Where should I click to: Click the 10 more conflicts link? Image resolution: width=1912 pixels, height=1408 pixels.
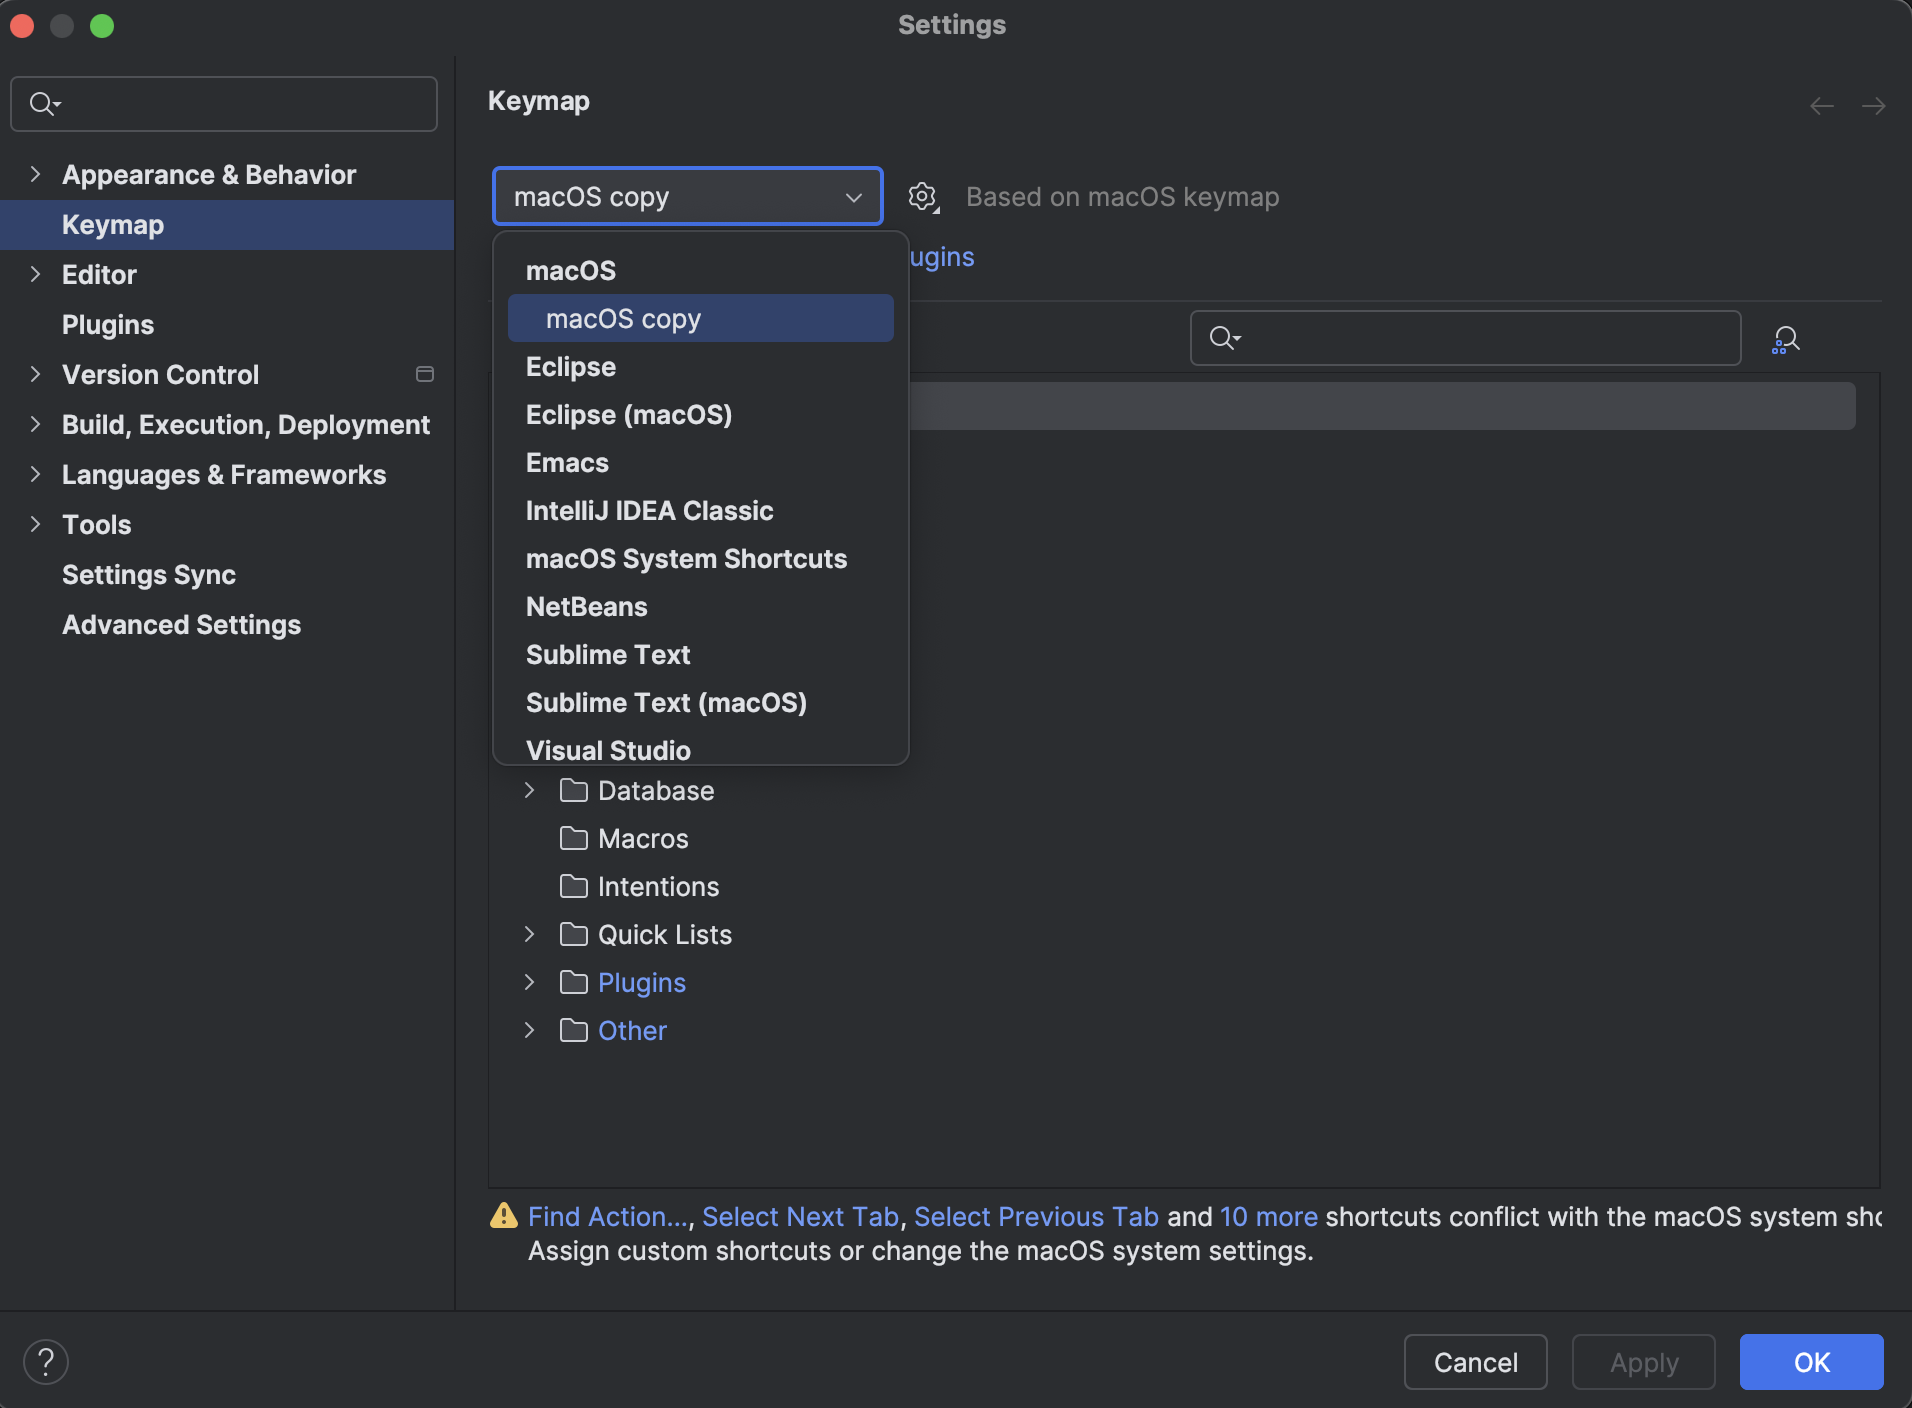point(1268,1216)
